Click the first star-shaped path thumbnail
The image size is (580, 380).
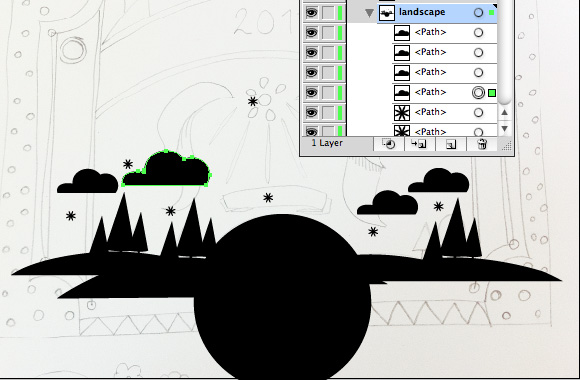[402, 112]
